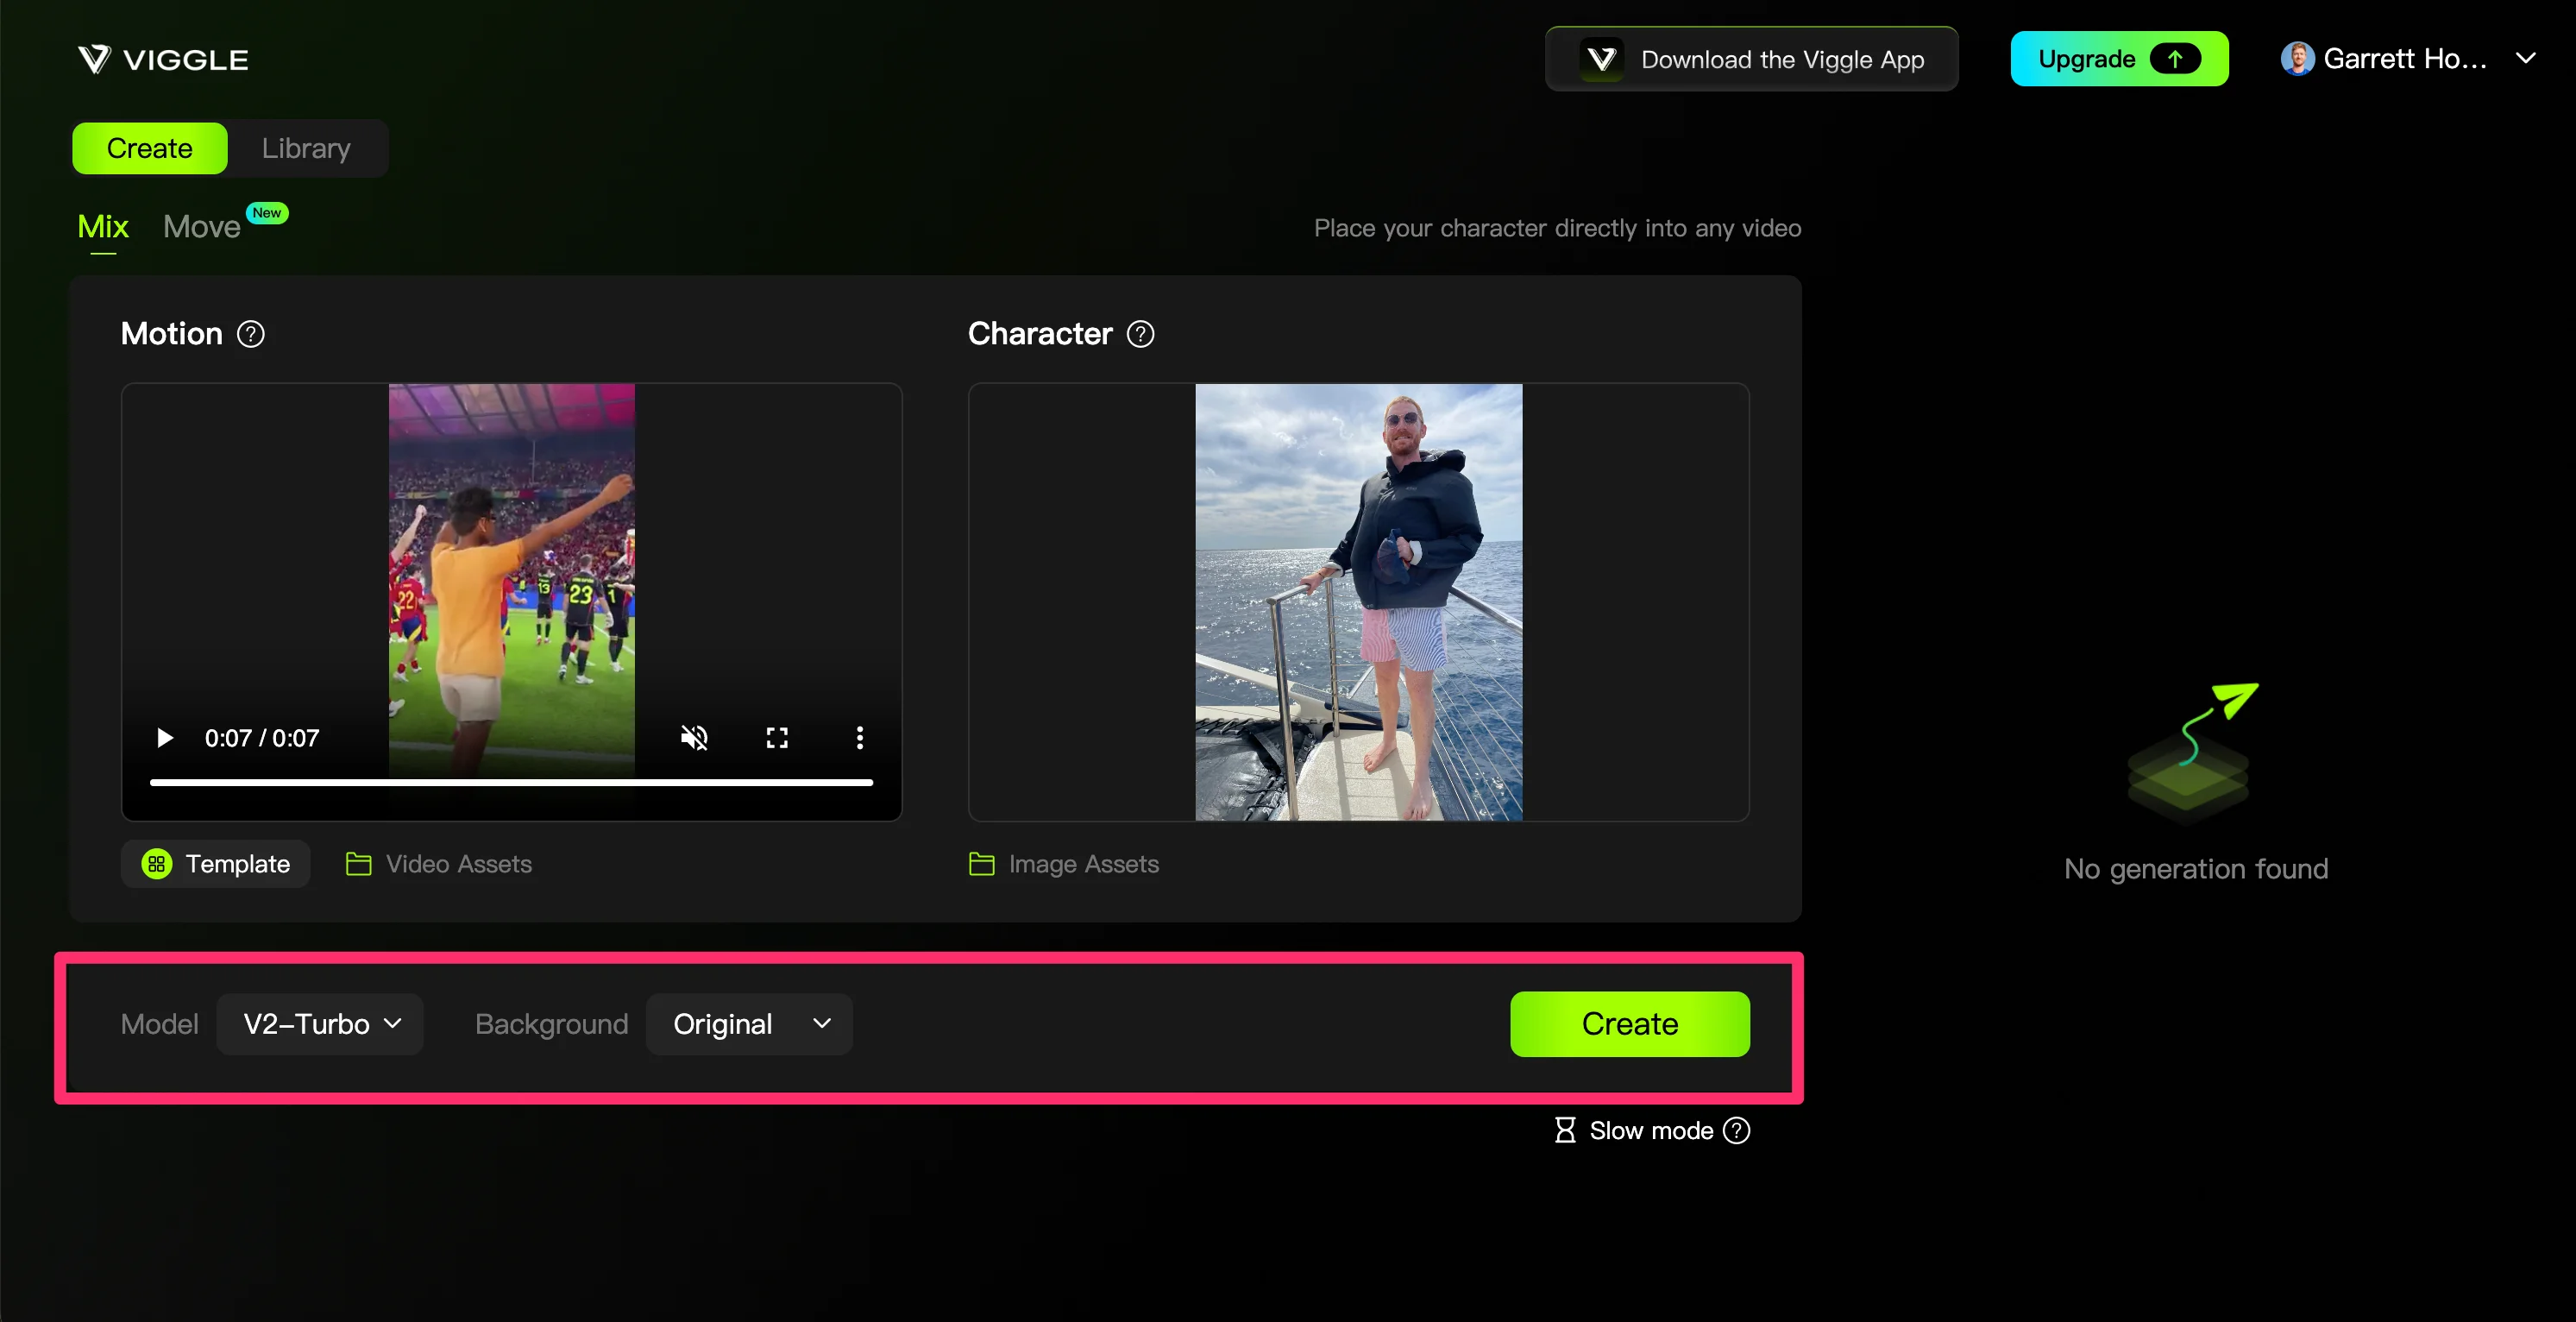Switch to the Move tab

pyautogui.click(x=202, y=227)
